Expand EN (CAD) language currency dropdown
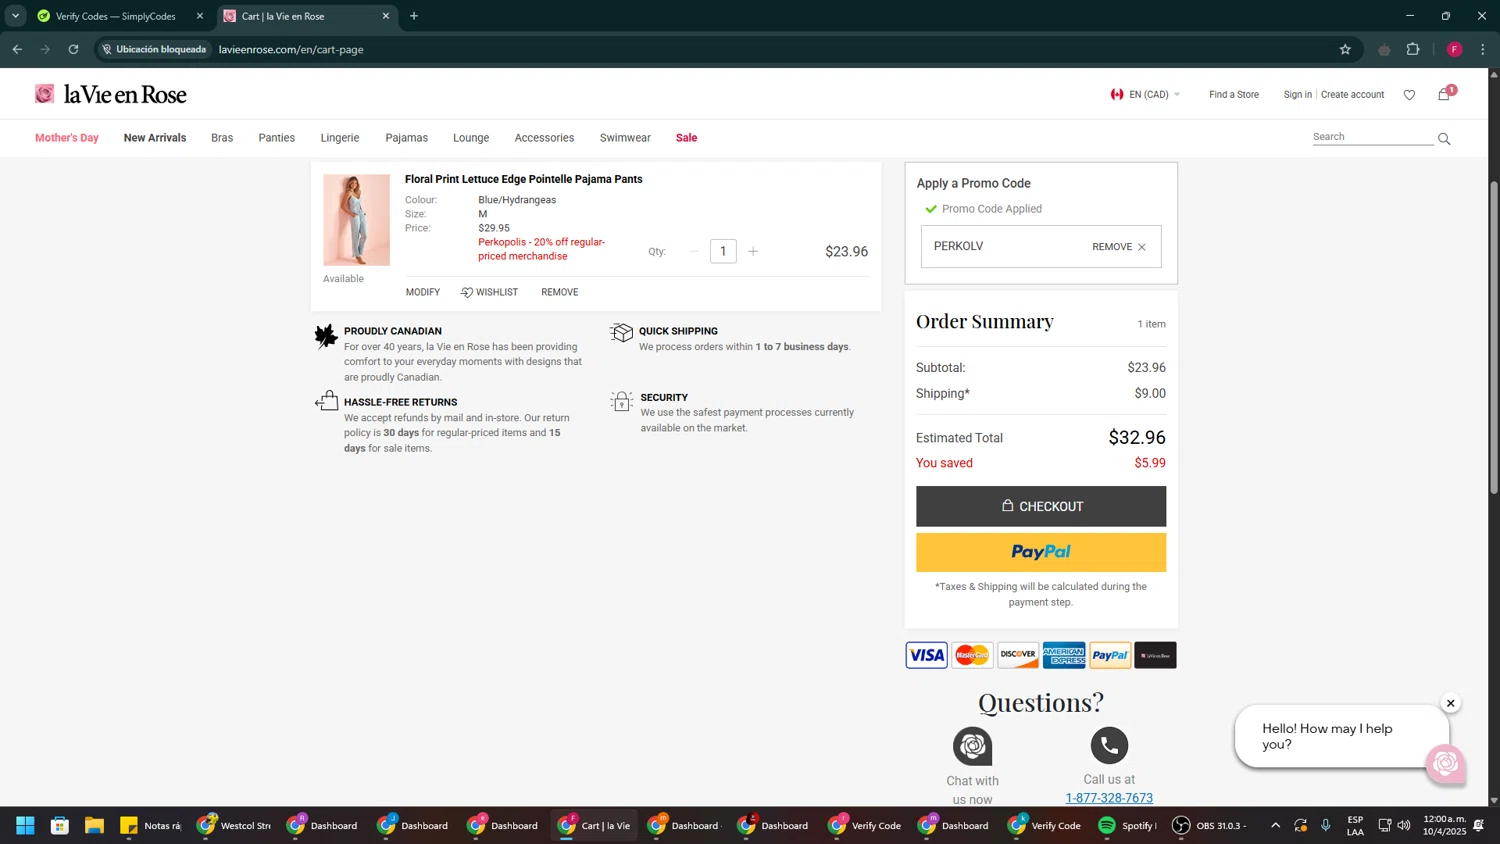 [1145, 95]
